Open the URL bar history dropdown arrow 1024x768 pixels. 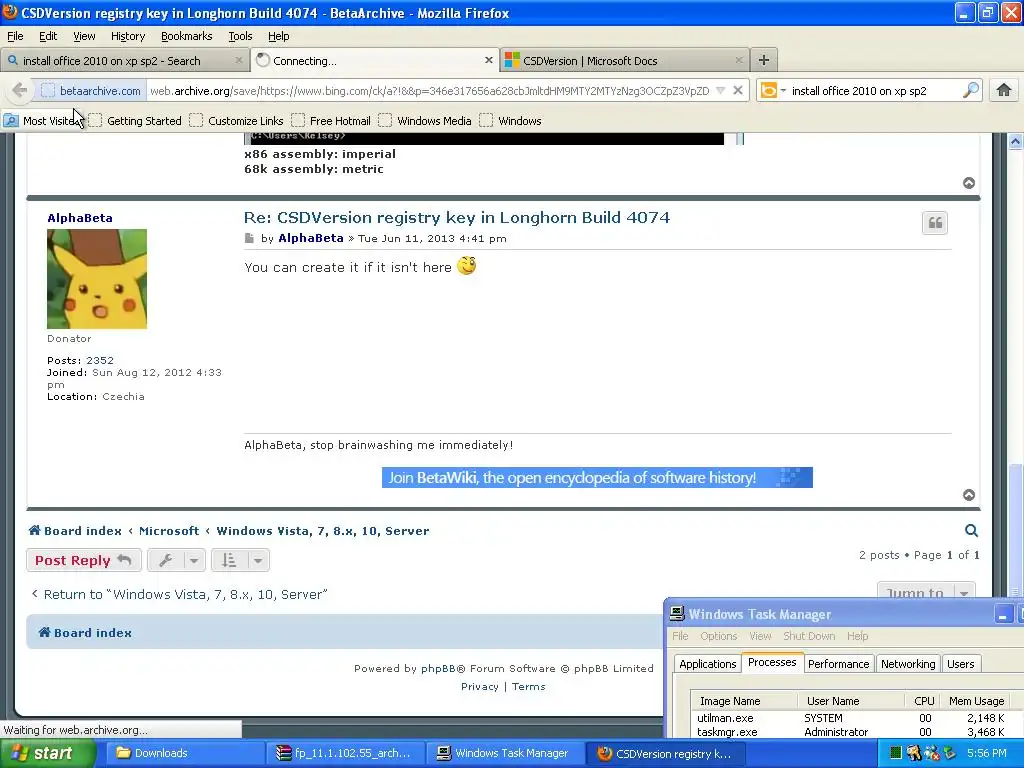tap(720, 90)
